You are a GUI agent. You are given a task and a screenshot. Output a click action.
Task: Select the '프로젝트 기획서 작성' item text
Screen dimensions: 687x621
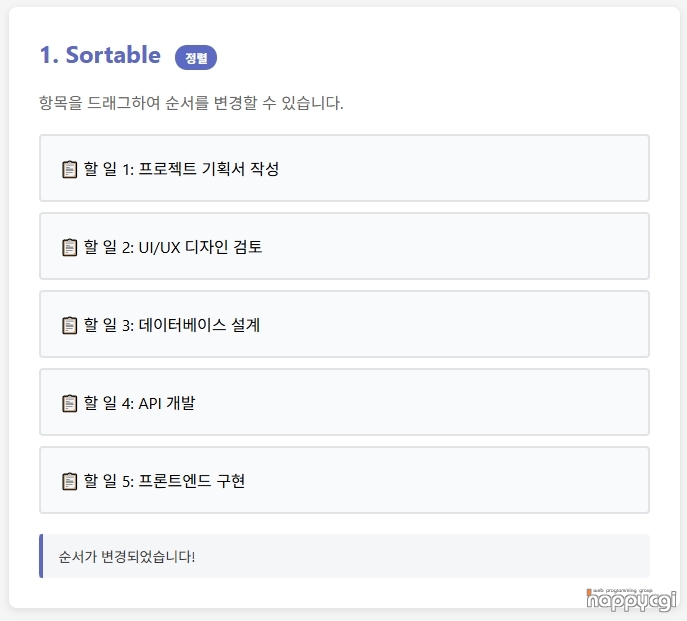coord(208,169)
